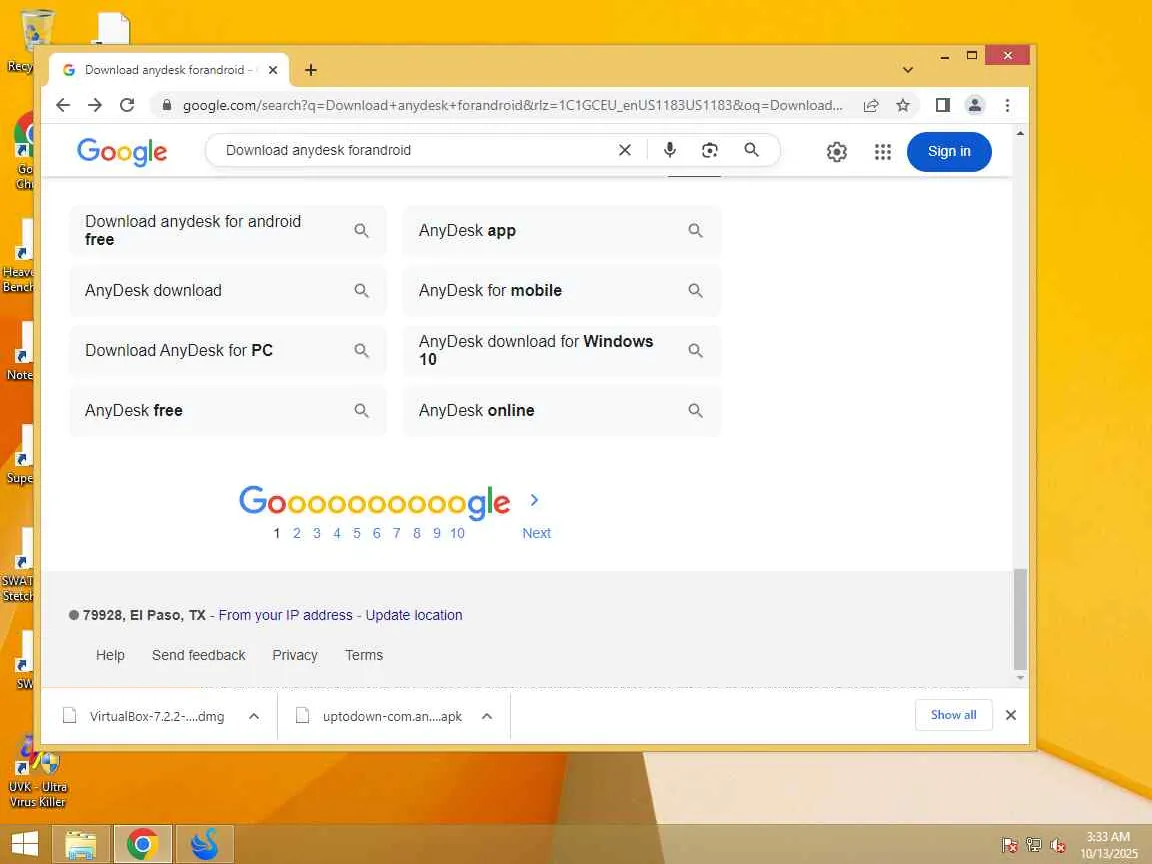
Task: Click the network tray icon
Action: (x=1034, y=845)
